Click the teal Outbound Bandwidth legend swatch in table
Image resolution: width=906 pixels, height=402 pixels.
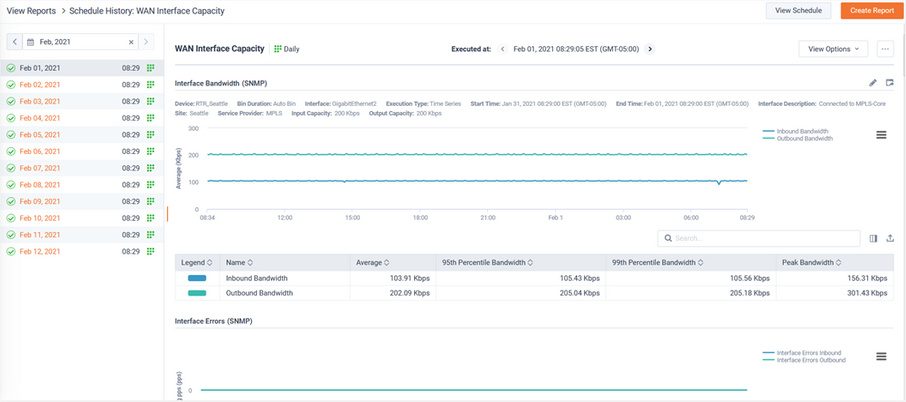coord(197,293)
